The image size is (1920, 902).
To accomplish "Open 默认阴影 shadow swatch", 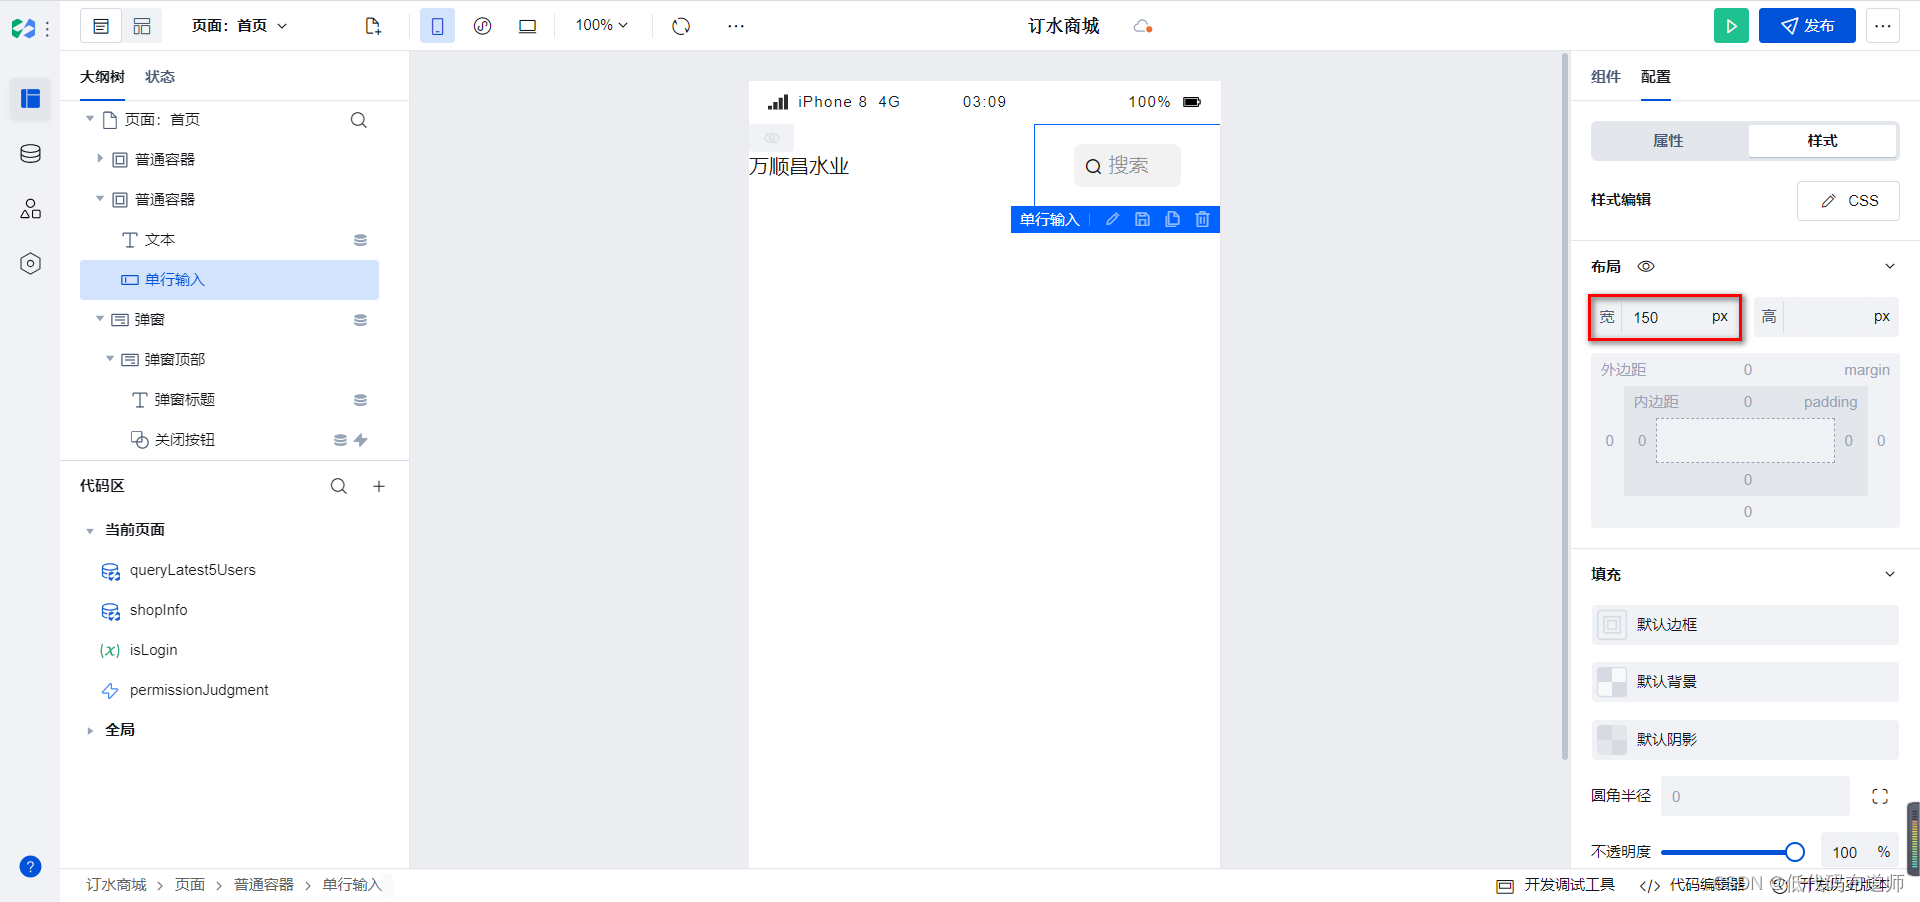I will 1611,740.
